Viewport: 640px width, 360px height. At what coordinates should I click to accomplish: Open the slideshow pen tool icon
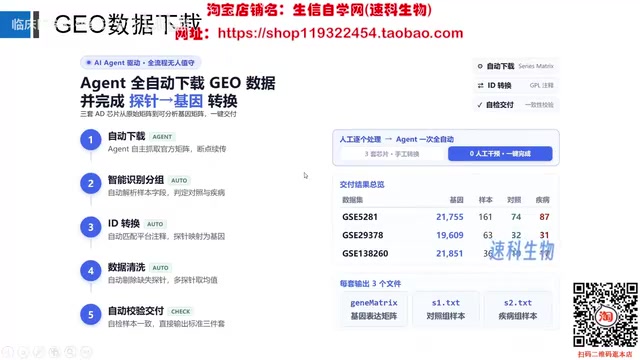[38, 351]
